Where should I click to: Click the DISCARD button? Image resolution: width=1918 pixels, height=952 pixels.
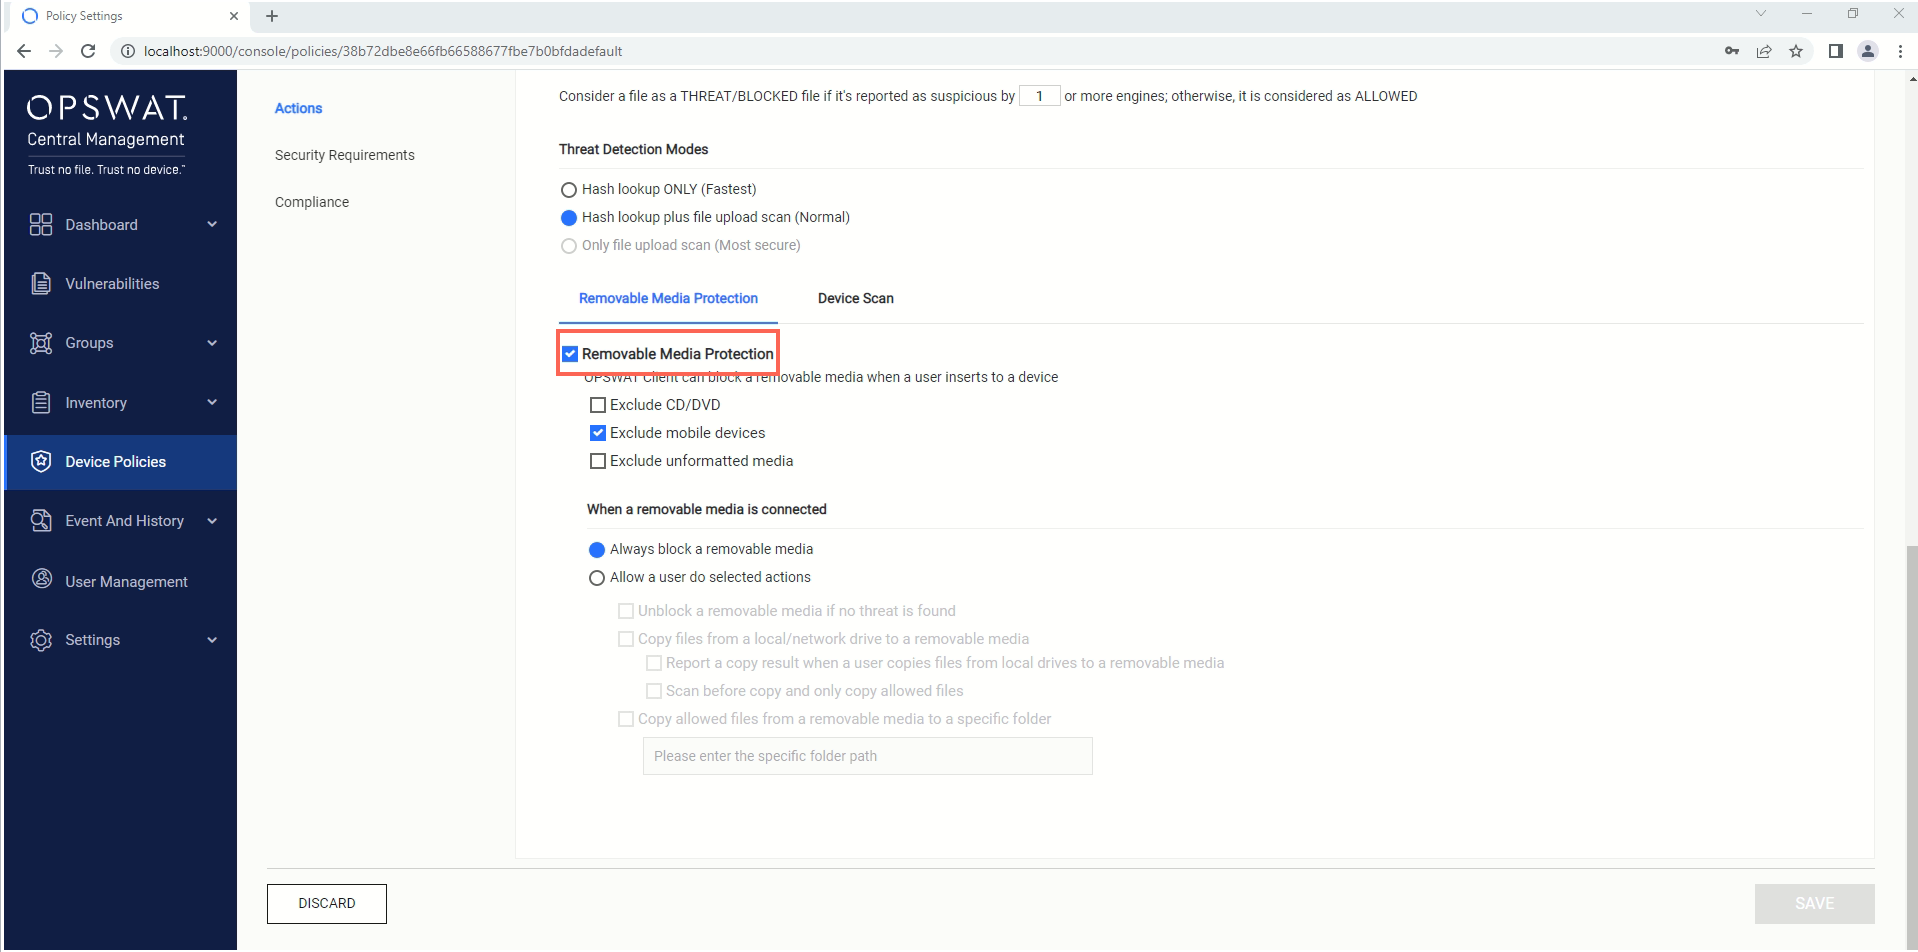[327, 903]
